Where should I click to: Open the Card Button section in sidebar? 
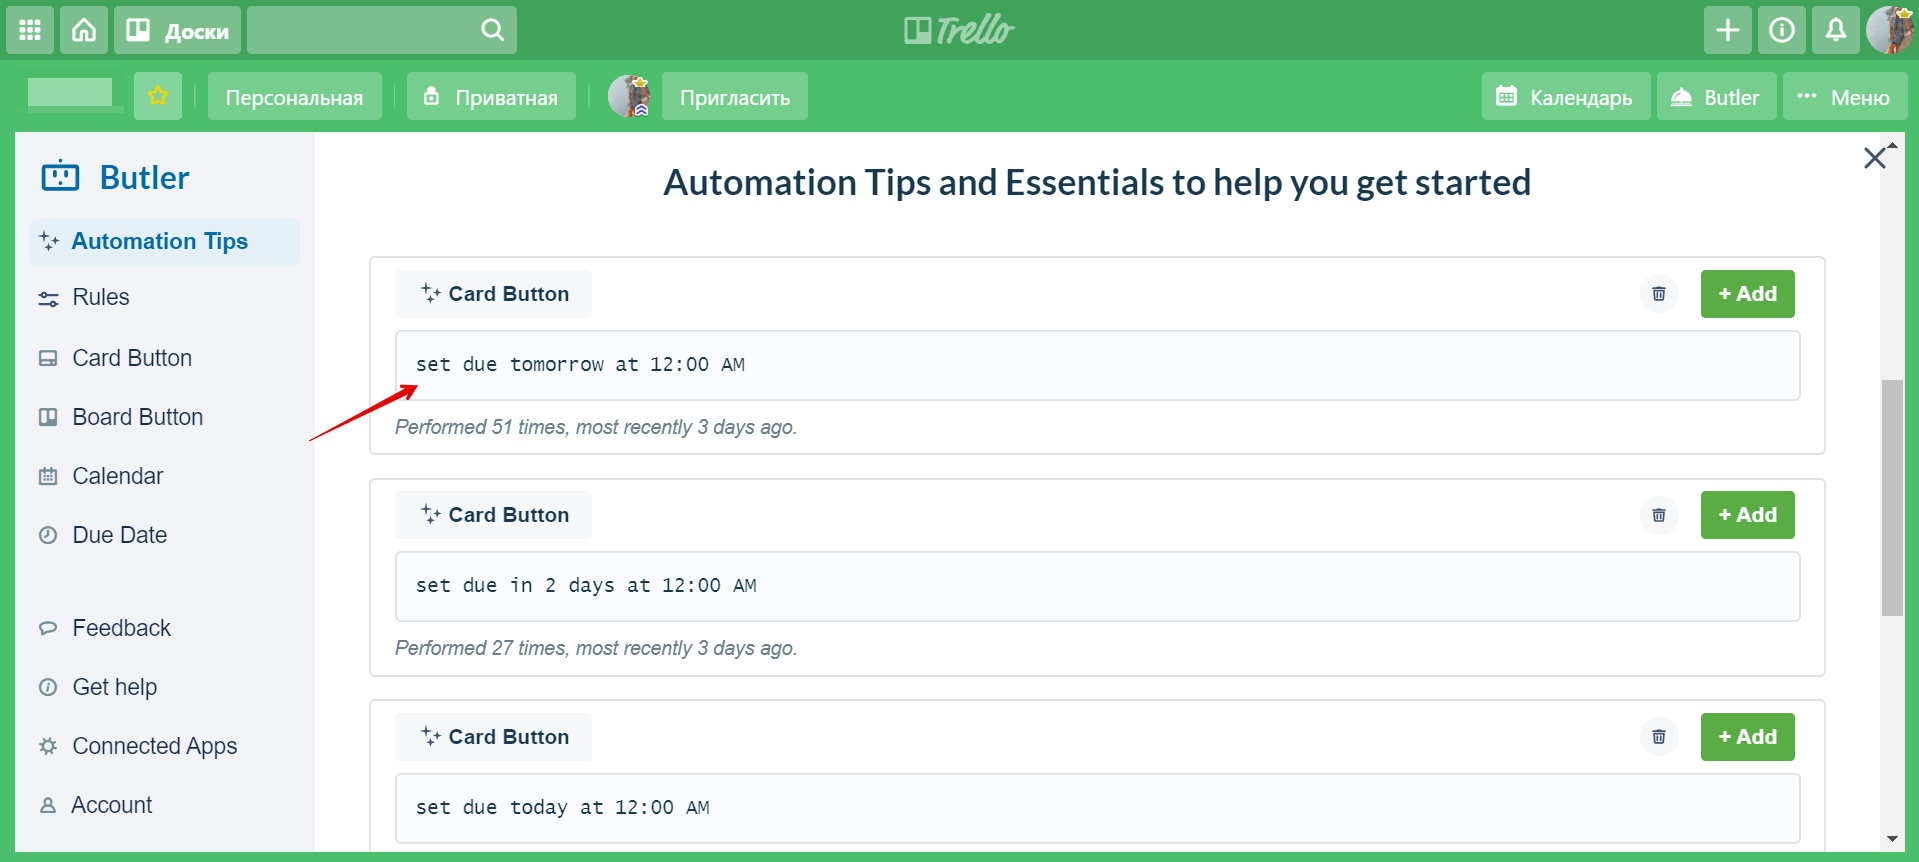pyautogui.click(x=132, y=358)
